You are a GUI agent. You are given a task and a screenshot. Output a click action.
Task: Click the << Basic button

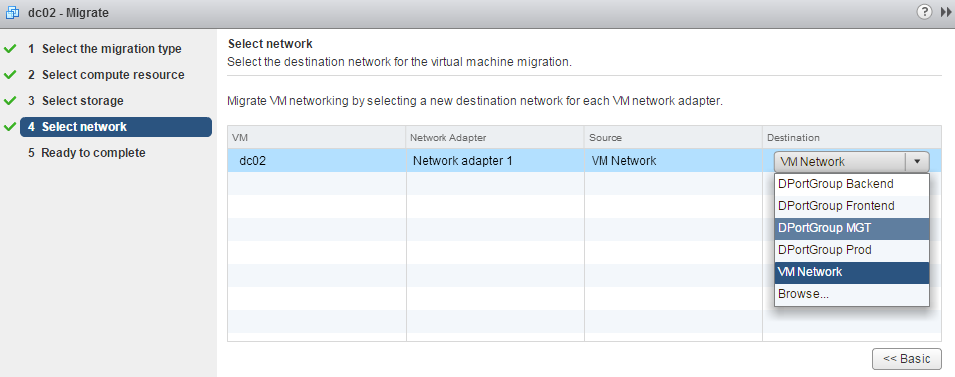906,359
